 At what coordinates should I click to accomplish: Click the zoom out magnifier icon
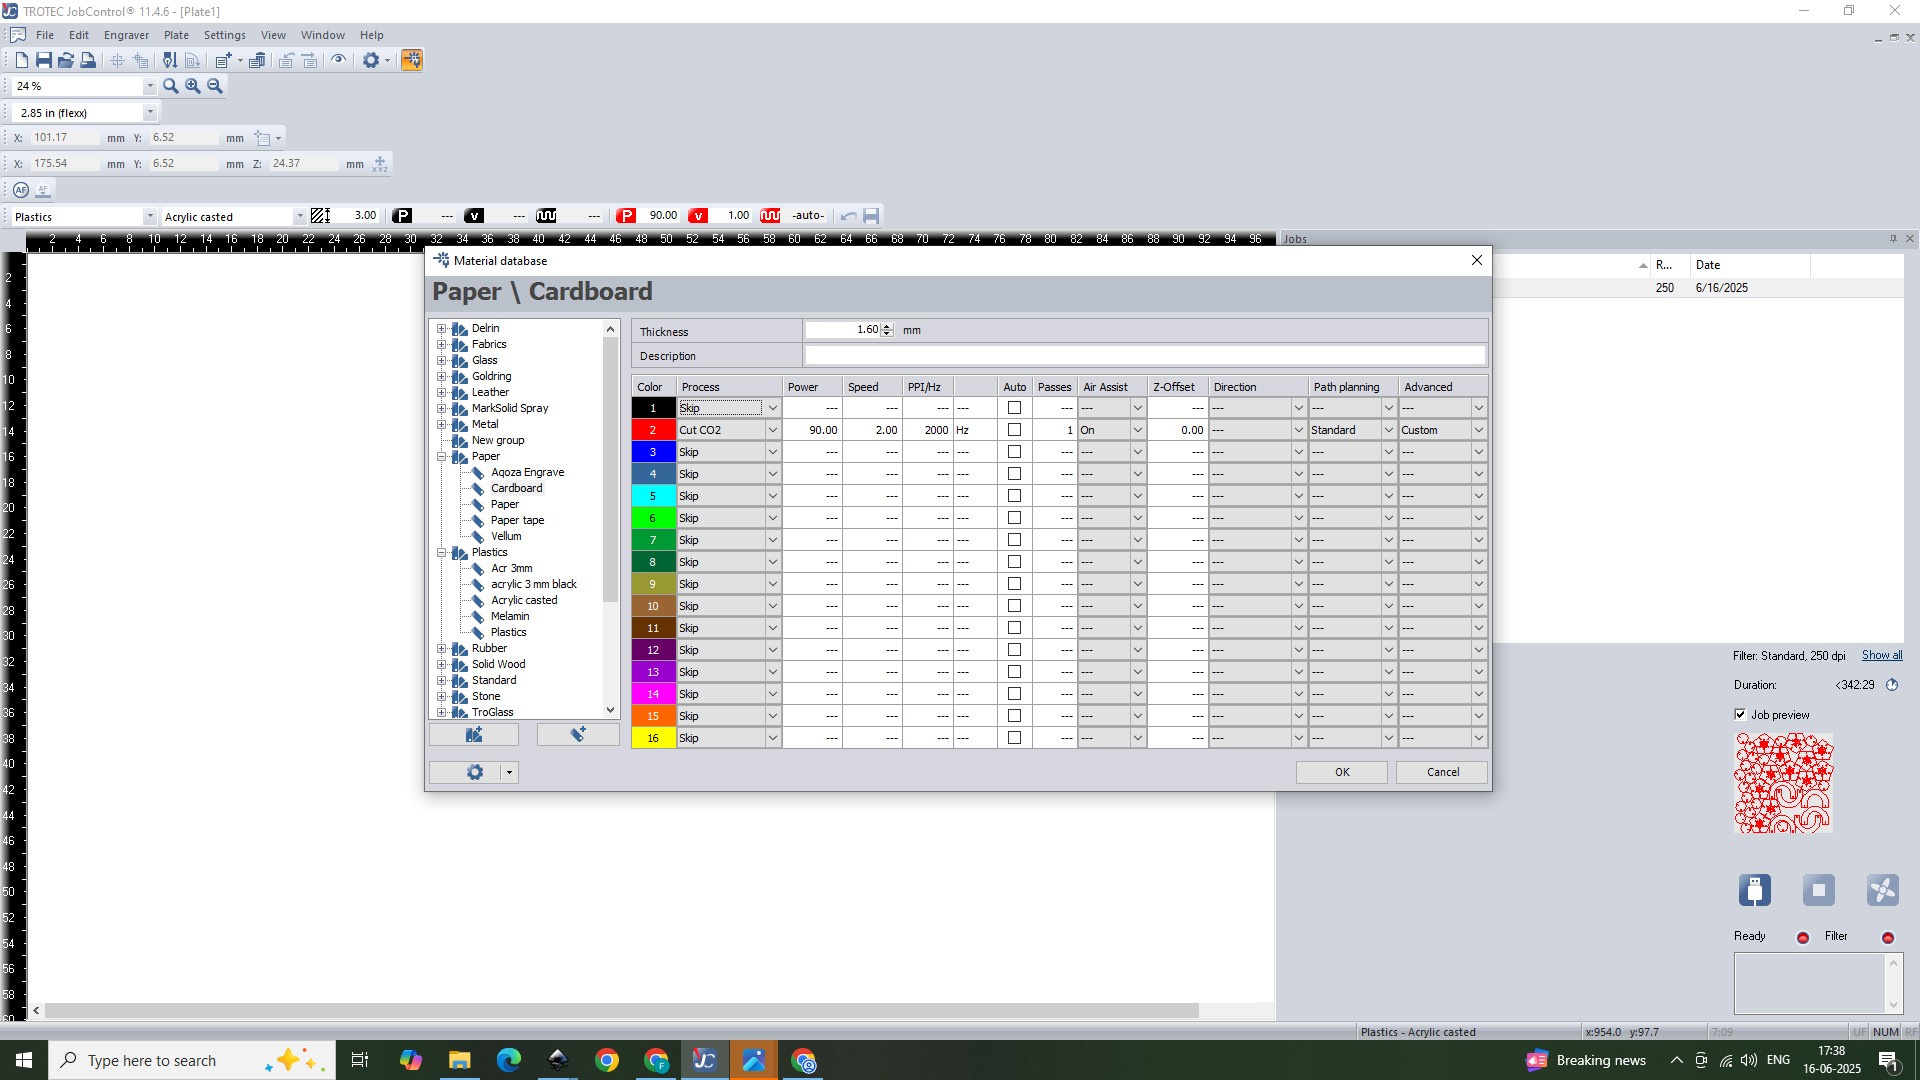coord(215,86)
